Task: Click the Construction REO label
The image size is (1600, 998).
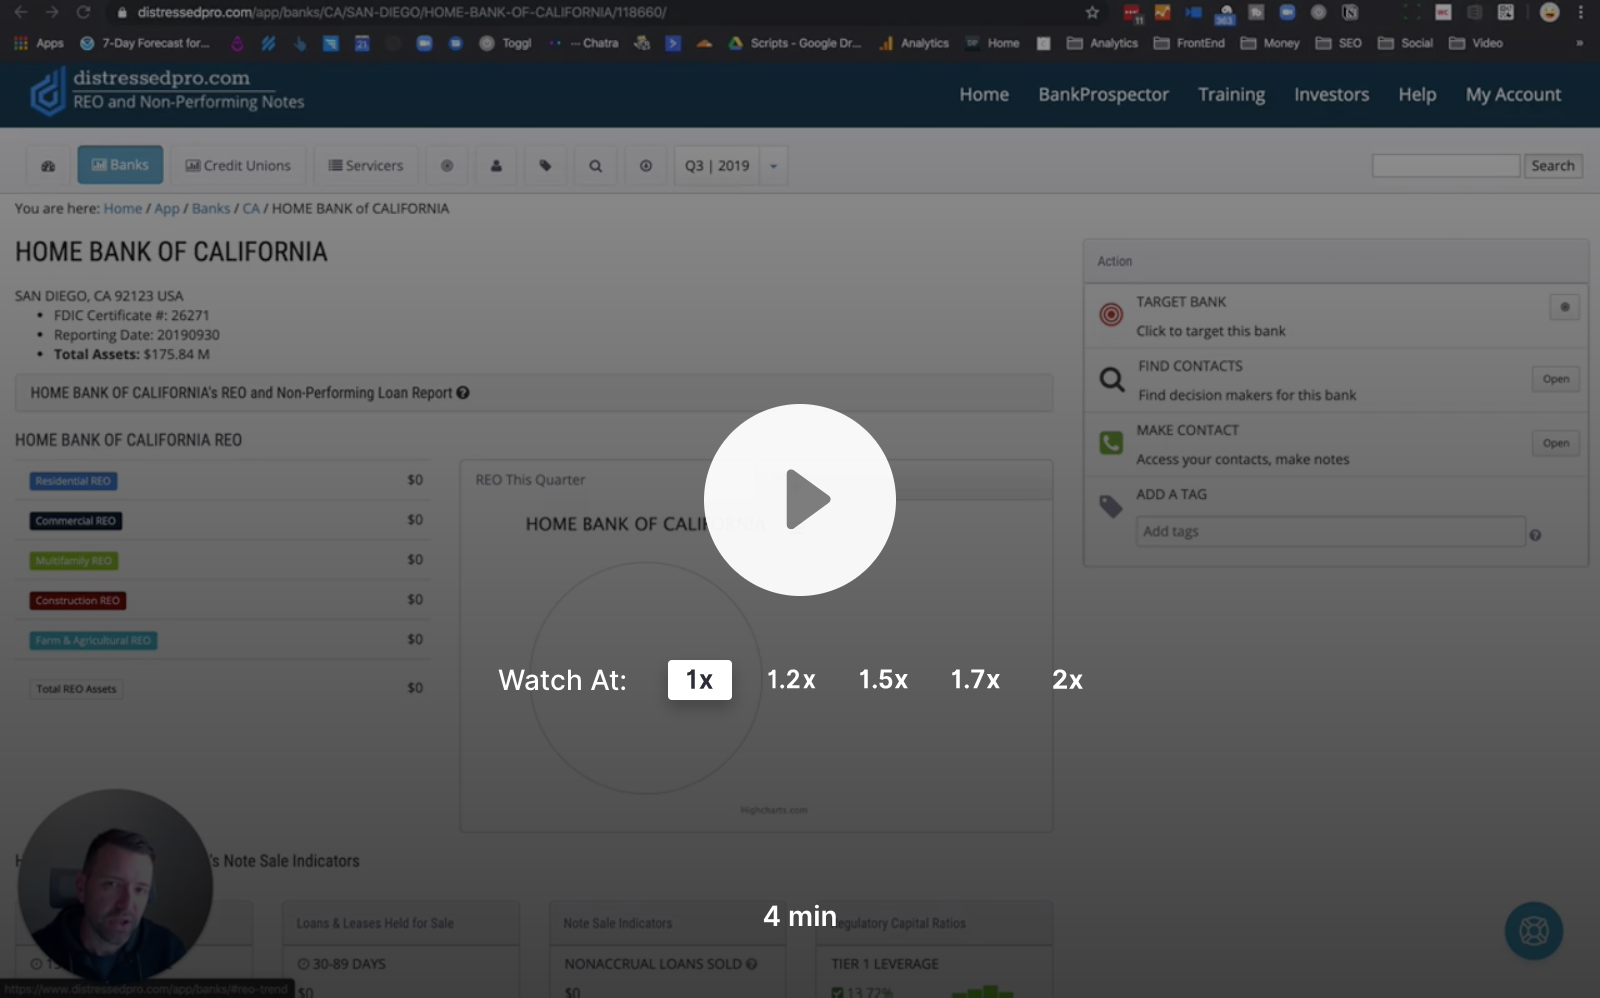Action: [78, 601]
